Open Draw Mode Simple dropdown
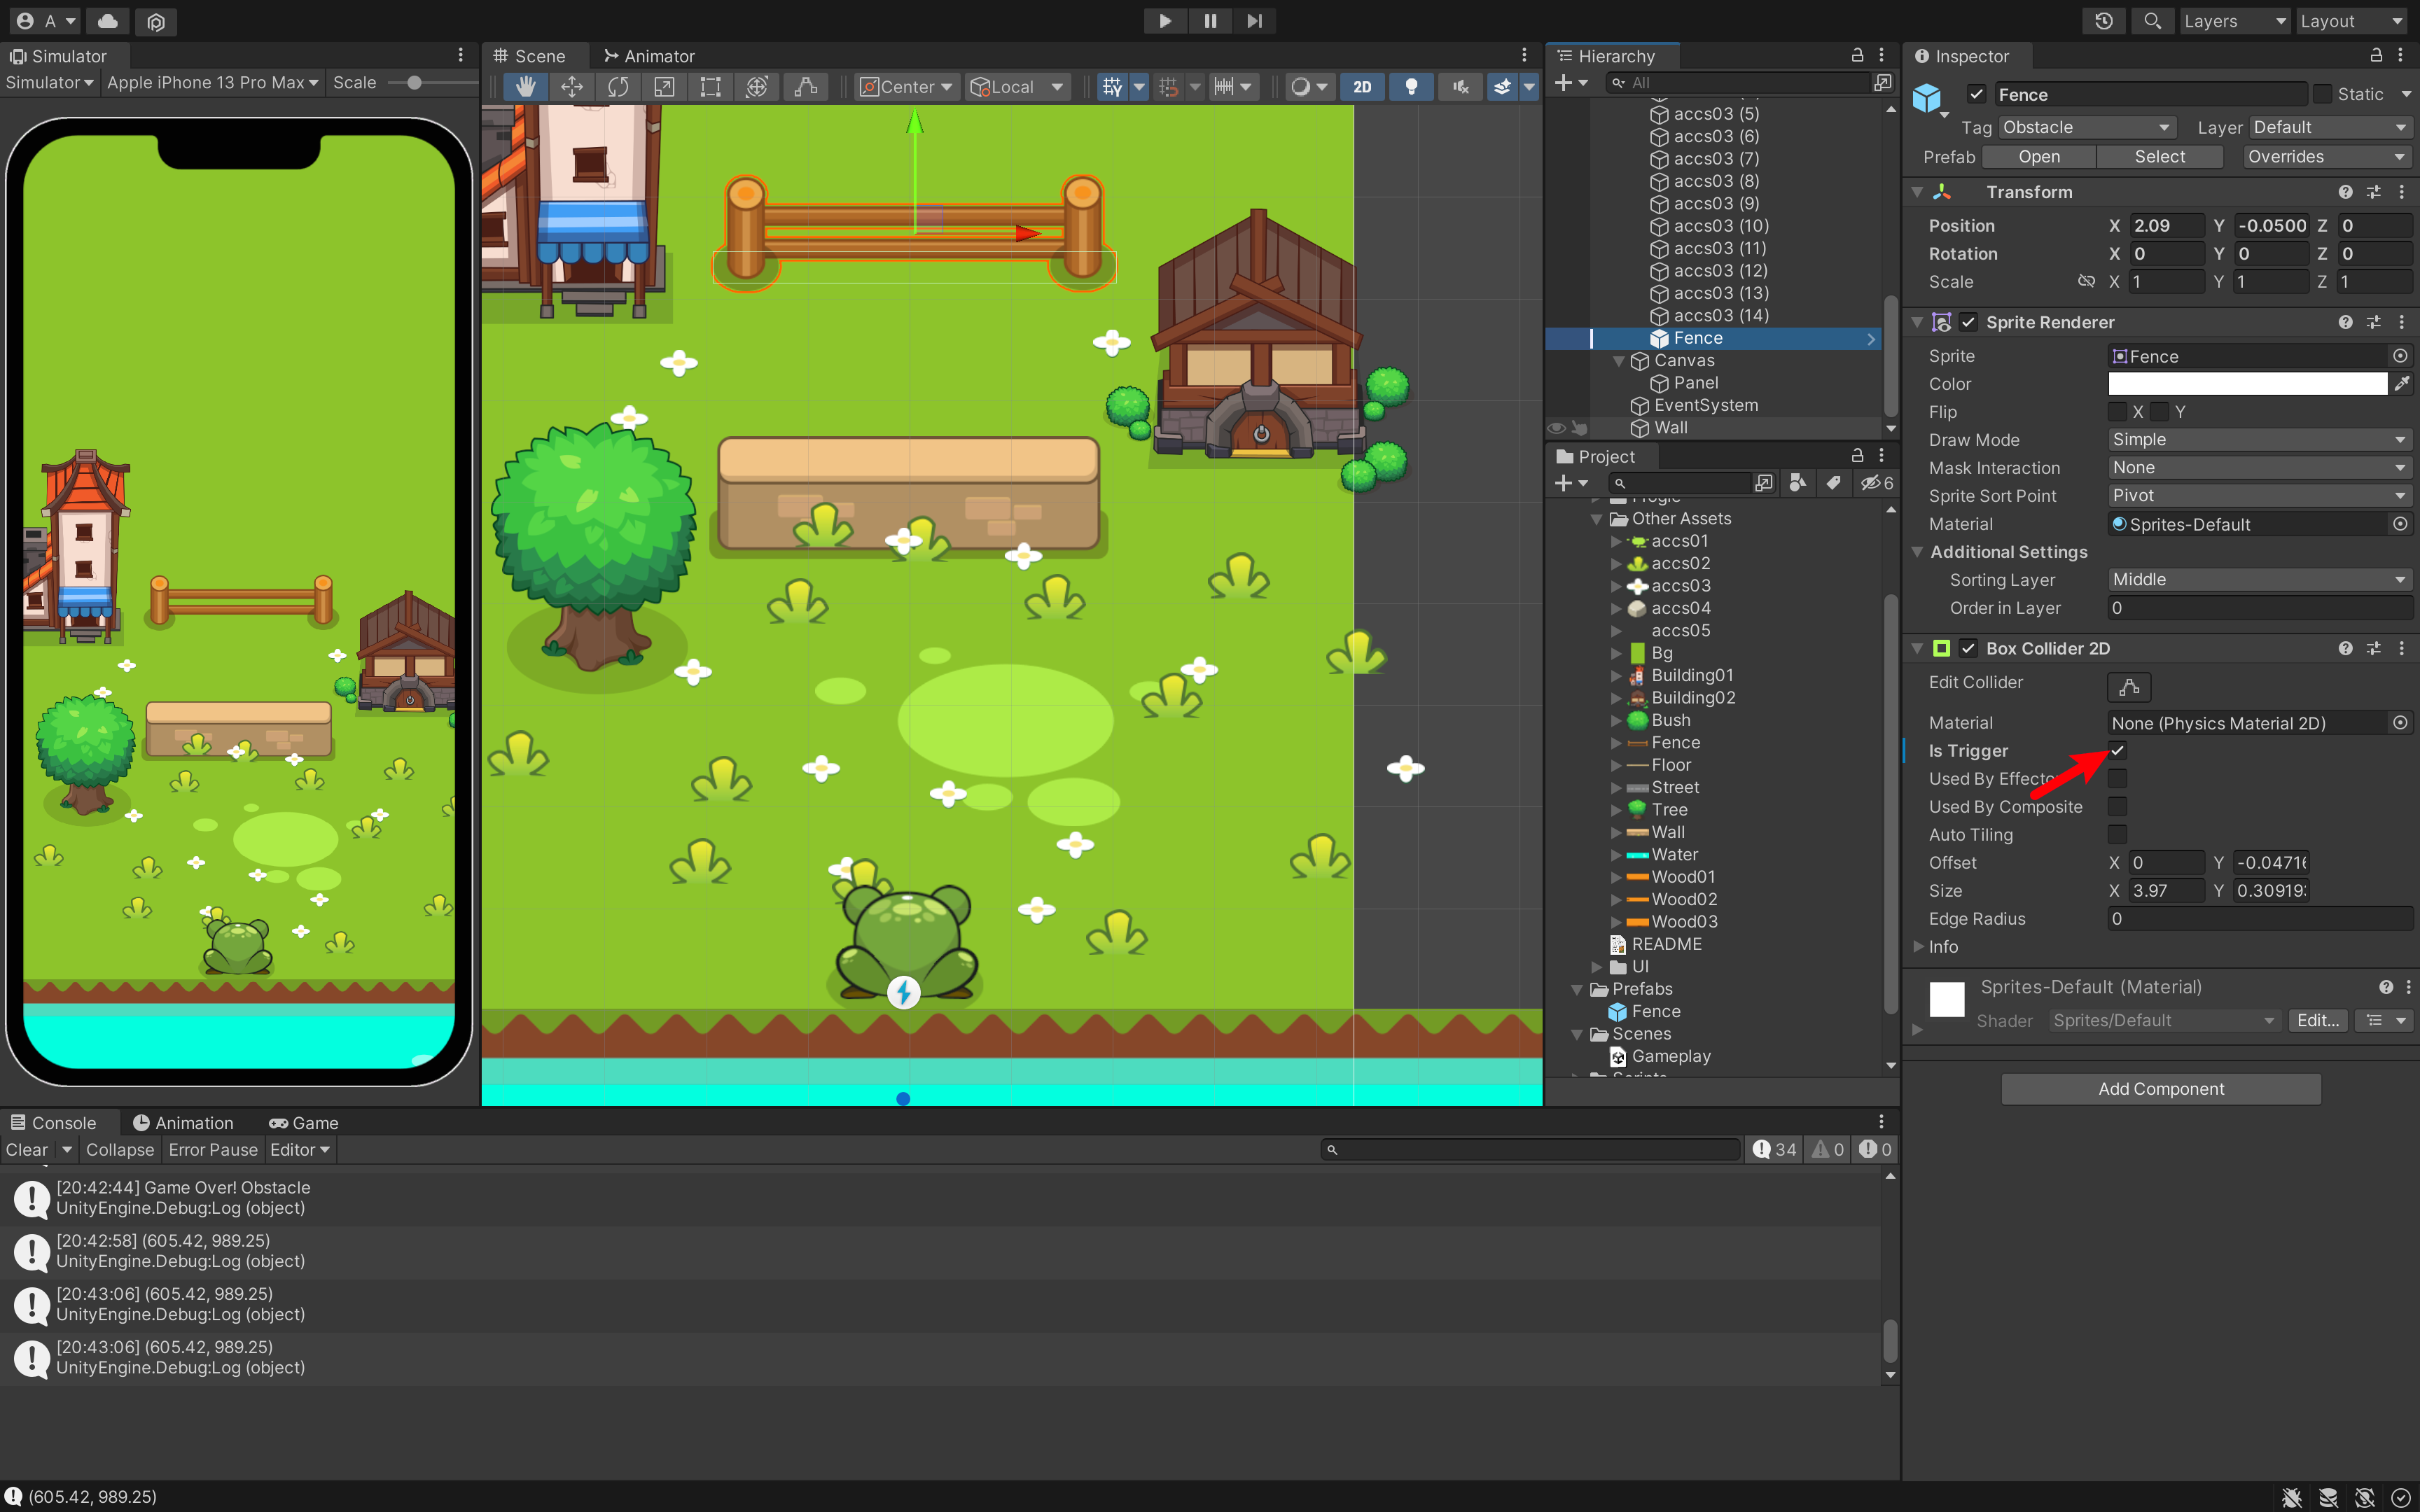 (2260, 440)
